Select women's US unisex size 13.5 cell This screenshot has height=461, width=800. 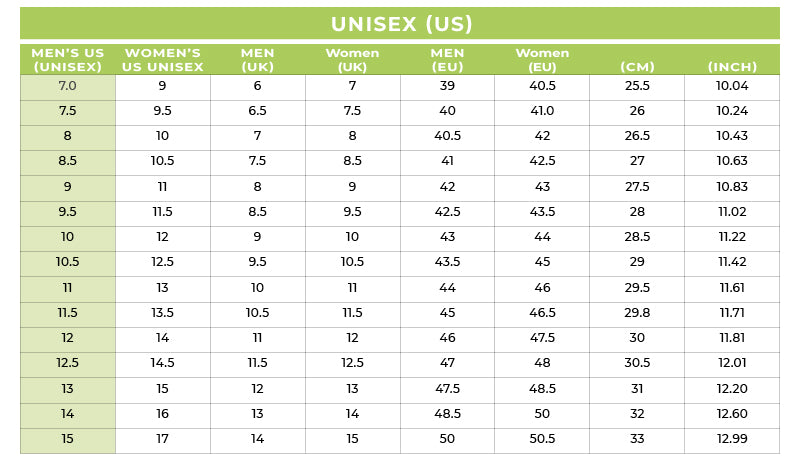click(162, 313)
